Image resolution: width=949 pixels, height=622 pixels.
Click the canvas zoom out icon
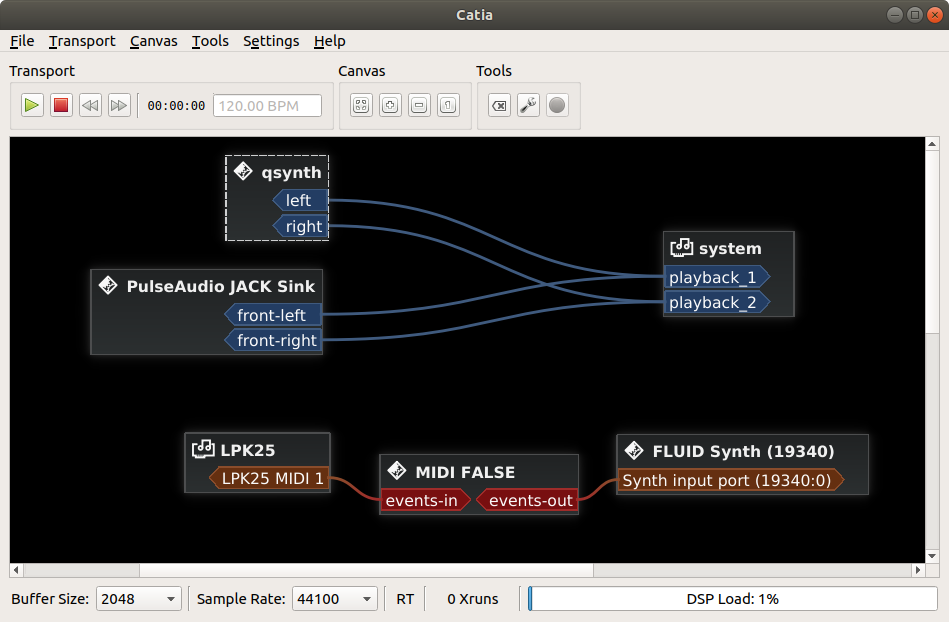pos(419,105)
